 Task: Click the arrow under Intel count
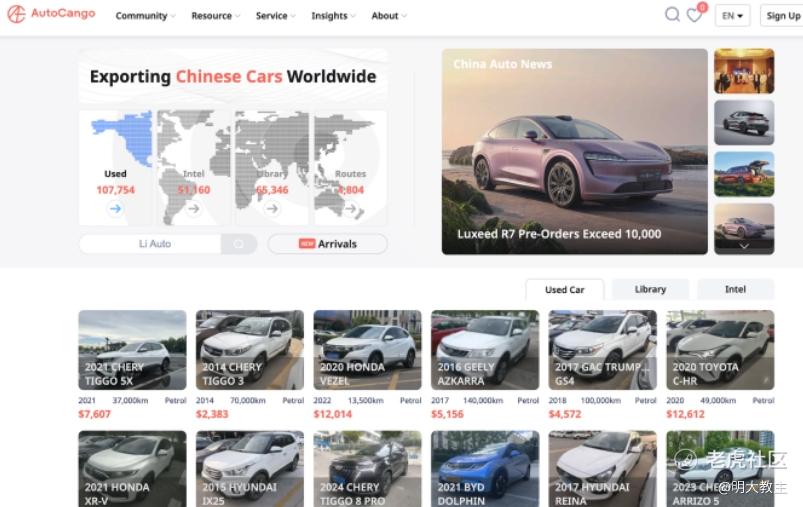tap(194, 208)
